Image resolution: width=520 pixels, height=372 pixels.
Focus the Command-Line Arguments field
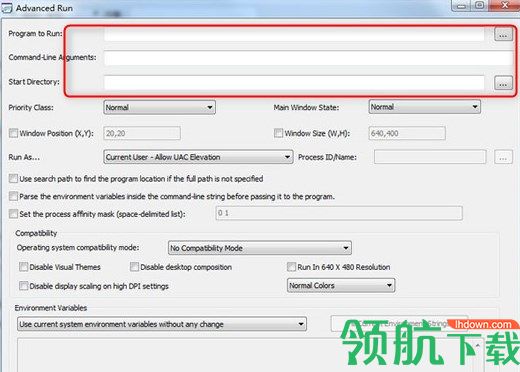coord(308,58)
